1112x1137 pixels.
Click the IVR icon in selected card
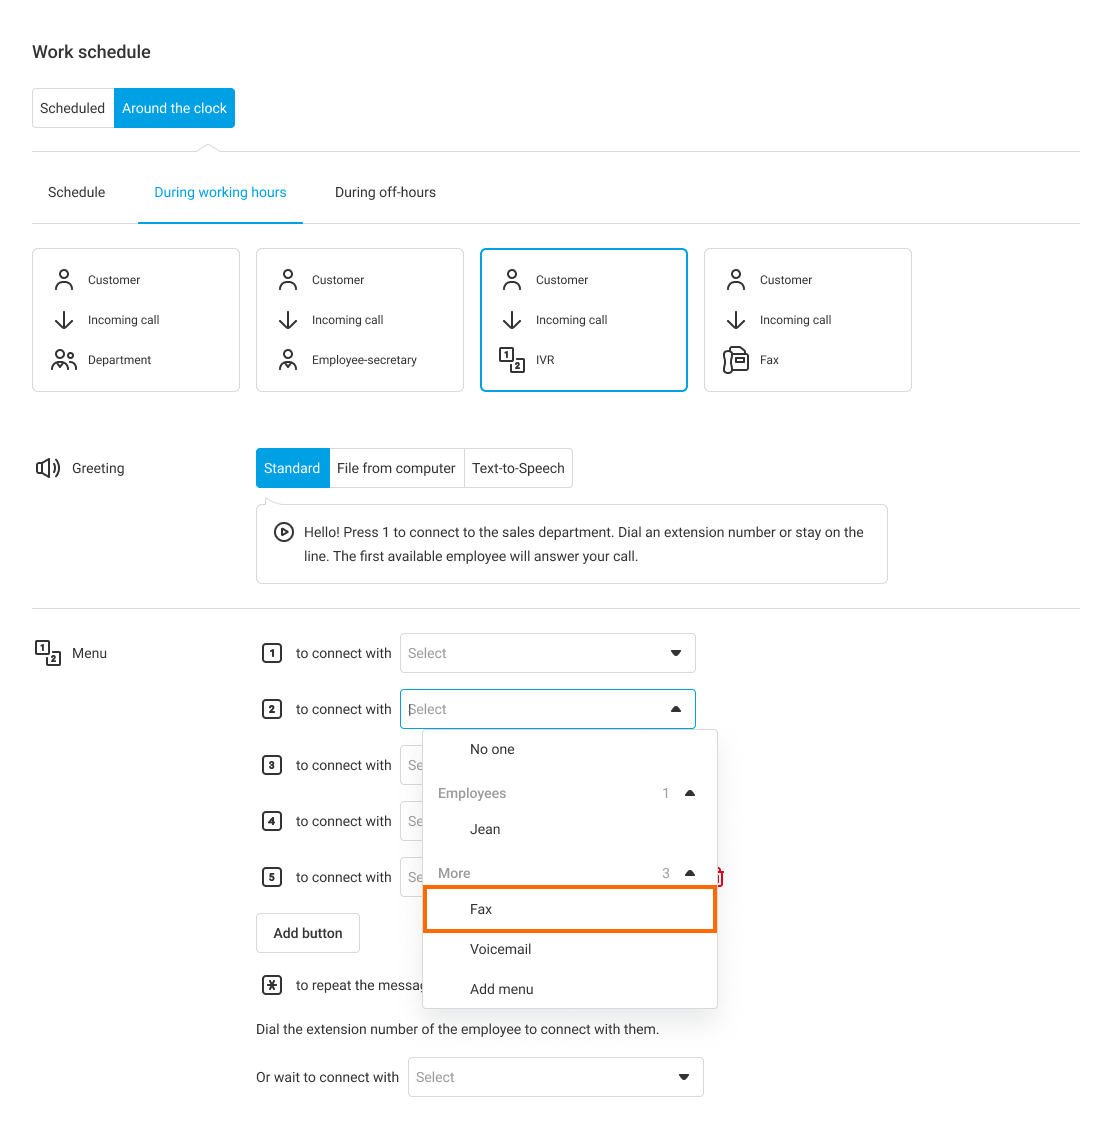512,360
